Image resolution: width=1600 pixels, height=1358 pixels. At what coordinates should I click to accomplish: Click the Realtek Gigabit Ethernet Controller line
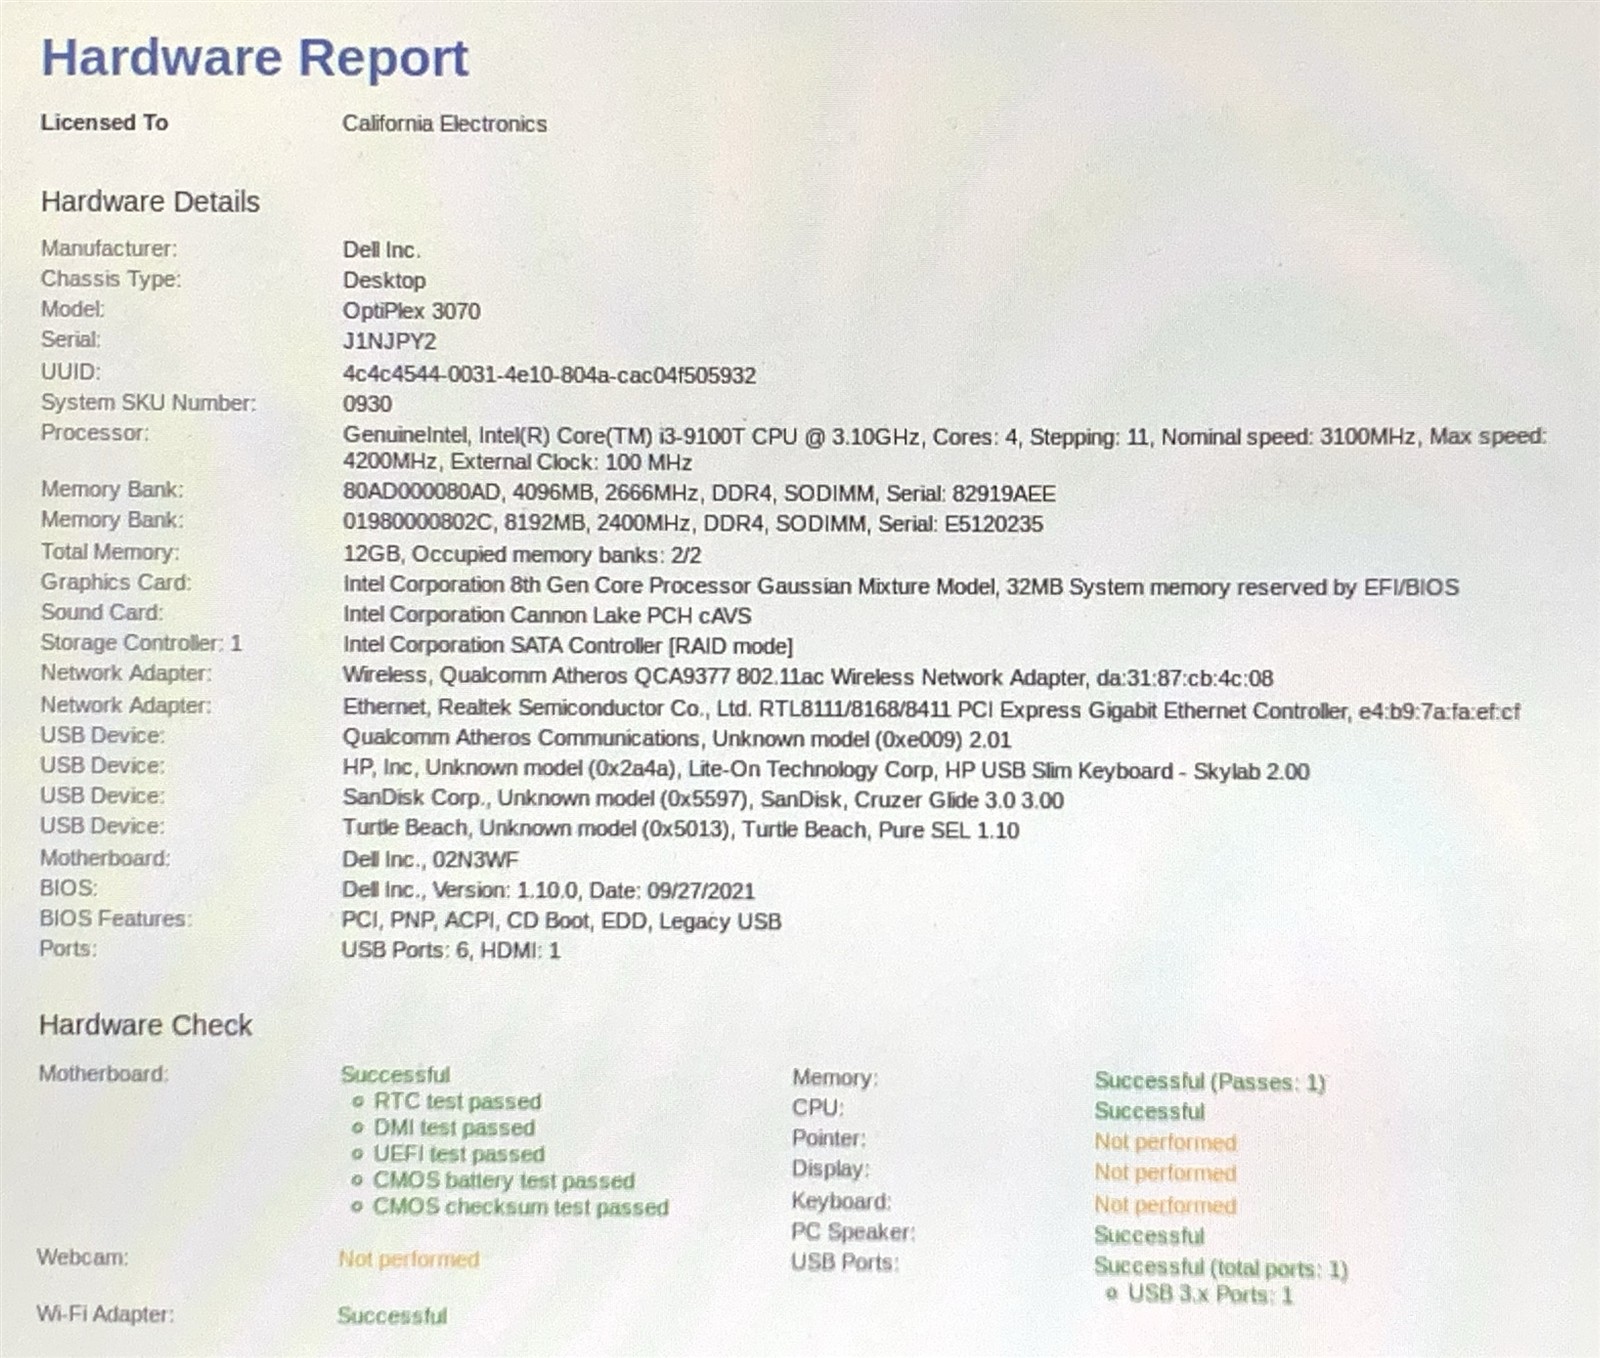931,710
